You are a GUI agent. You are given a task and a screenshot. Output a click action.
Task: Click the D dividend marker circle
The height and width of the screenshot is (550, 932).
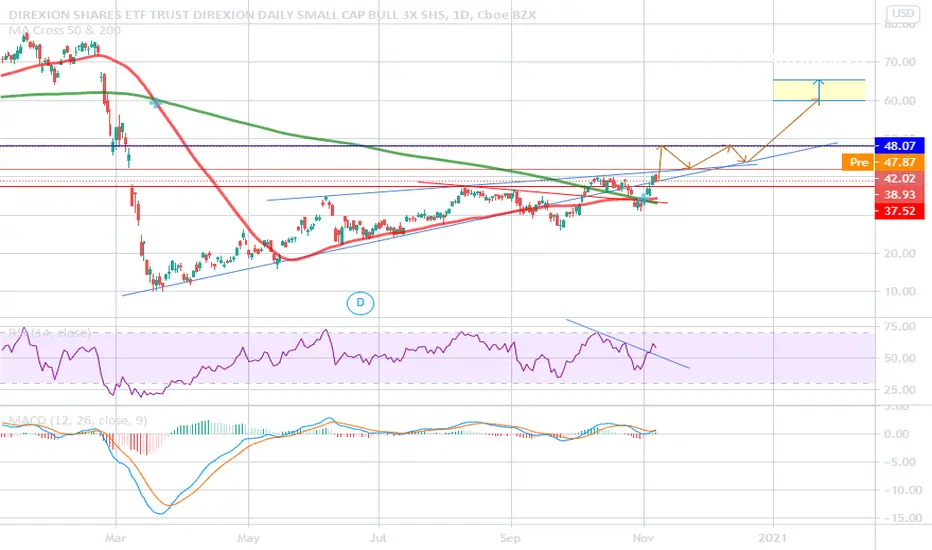(x=360, y=303)
